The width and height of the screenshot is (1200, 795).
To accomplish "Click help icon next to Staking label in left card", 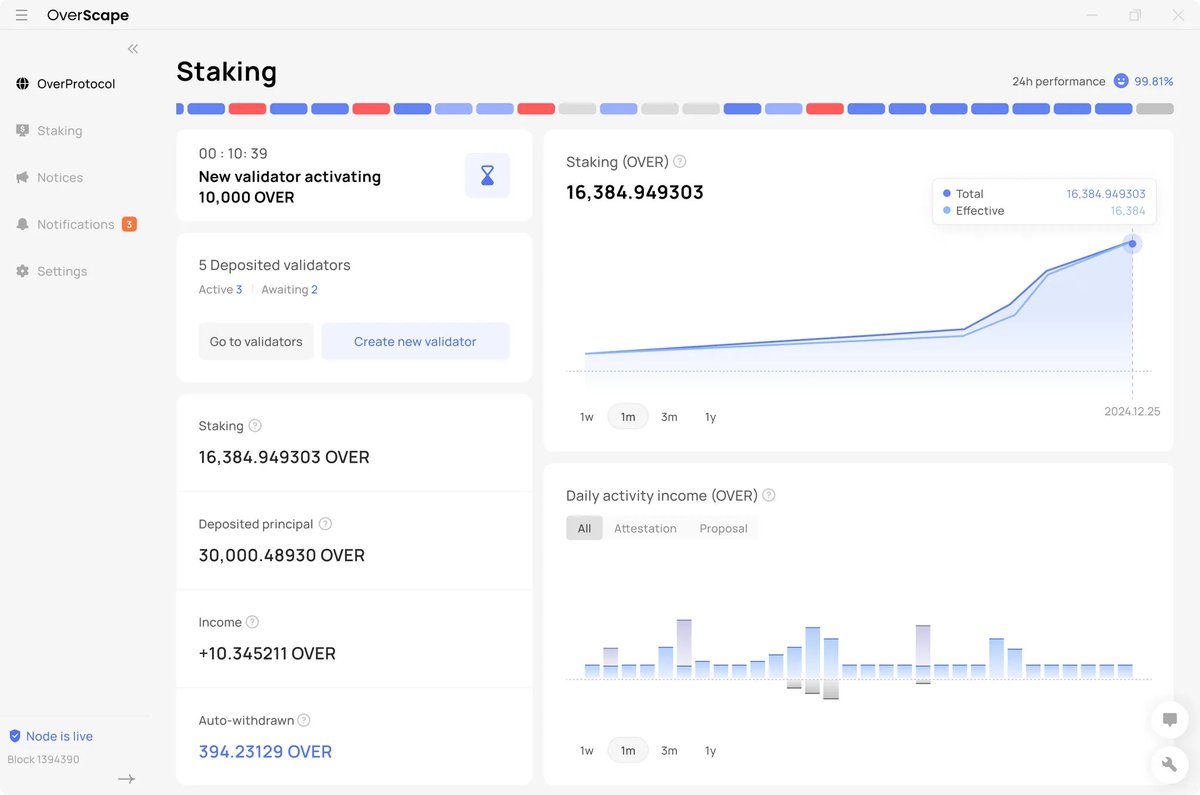I will 255,426.
